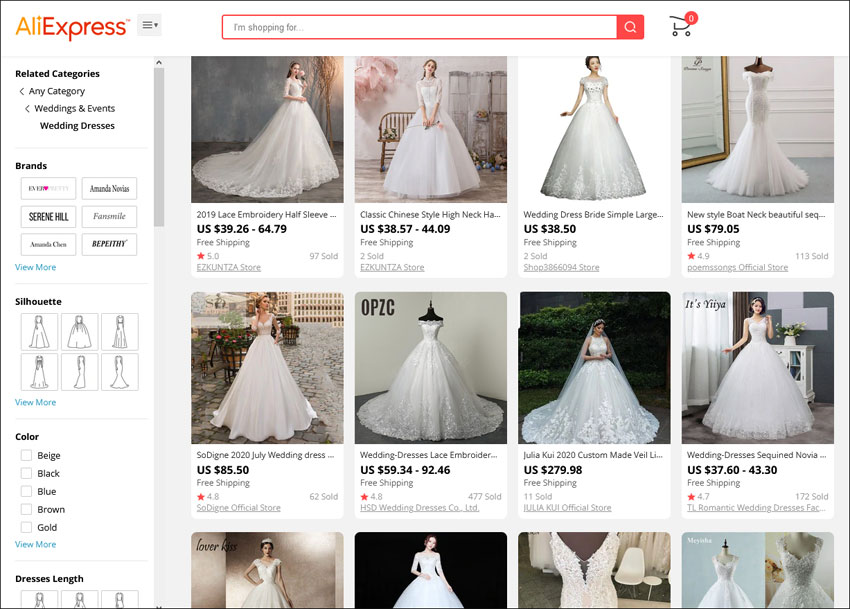Click the sidebar scrollbar thumb
Viewport: 850px width, 609px height.
pos(159,148)
